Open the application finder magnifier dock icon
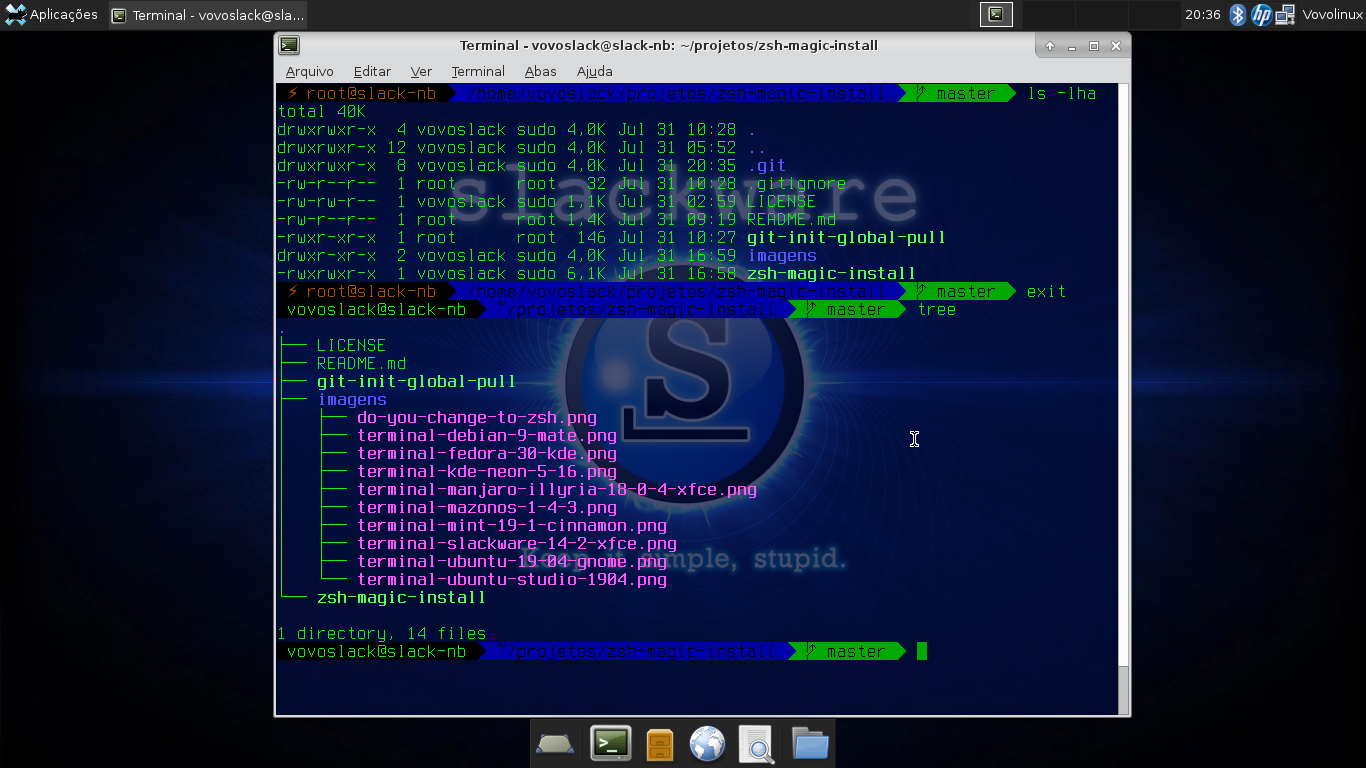This screenshot has width=1366, height=768. [757, 744]
